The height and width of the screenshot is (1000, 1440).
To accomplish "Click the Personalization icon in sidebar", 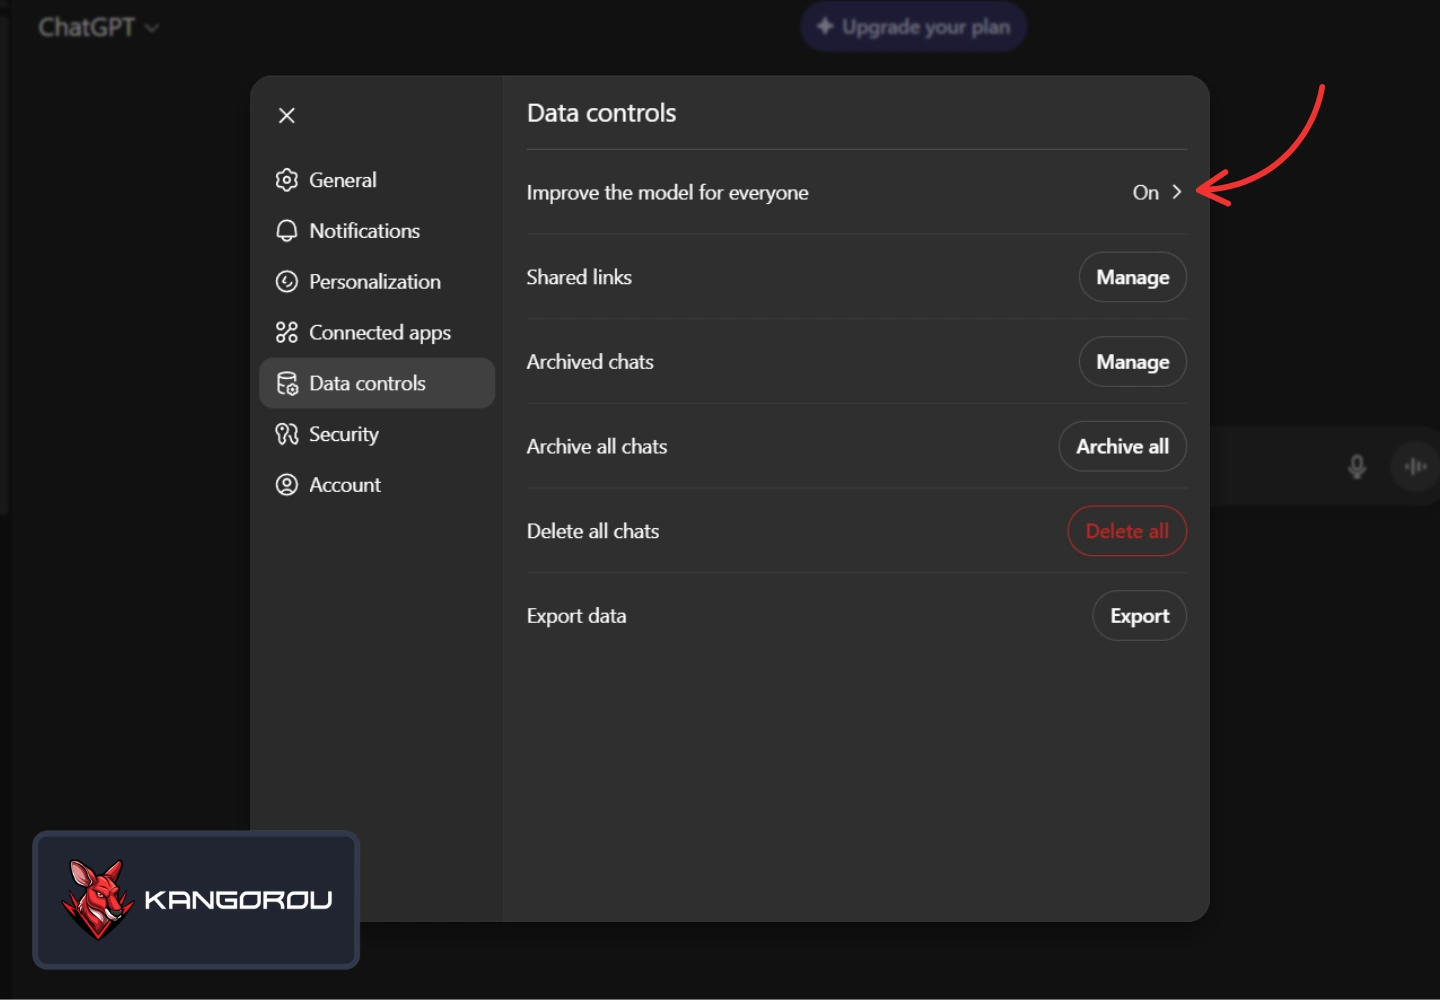I will 287,282.
